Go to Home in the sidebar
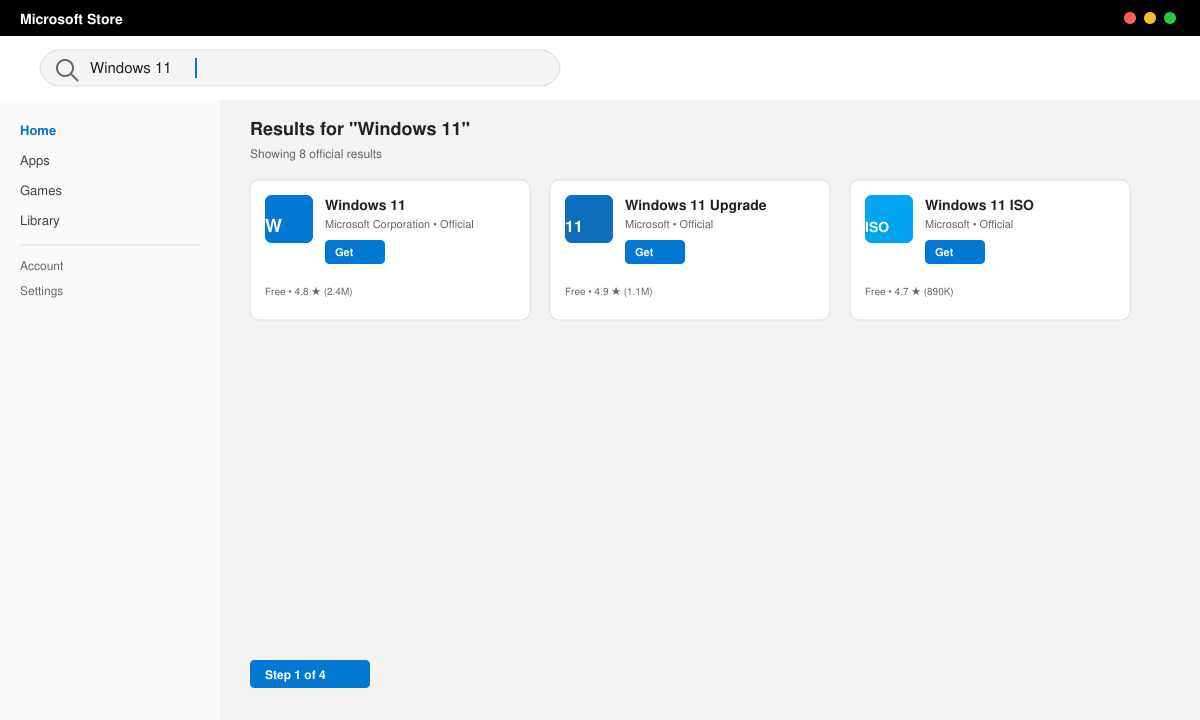 [x=38, y=131]
